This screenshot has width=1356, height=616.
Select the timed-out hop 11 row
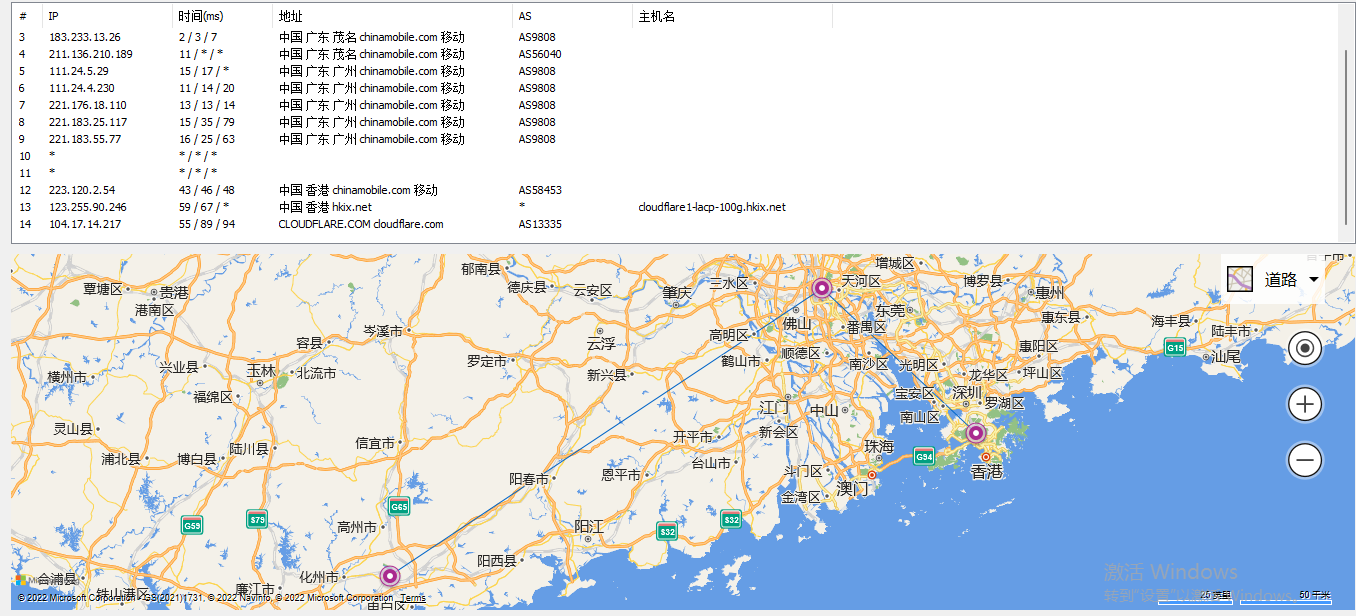pyautogui.click(x=675, y=173)
